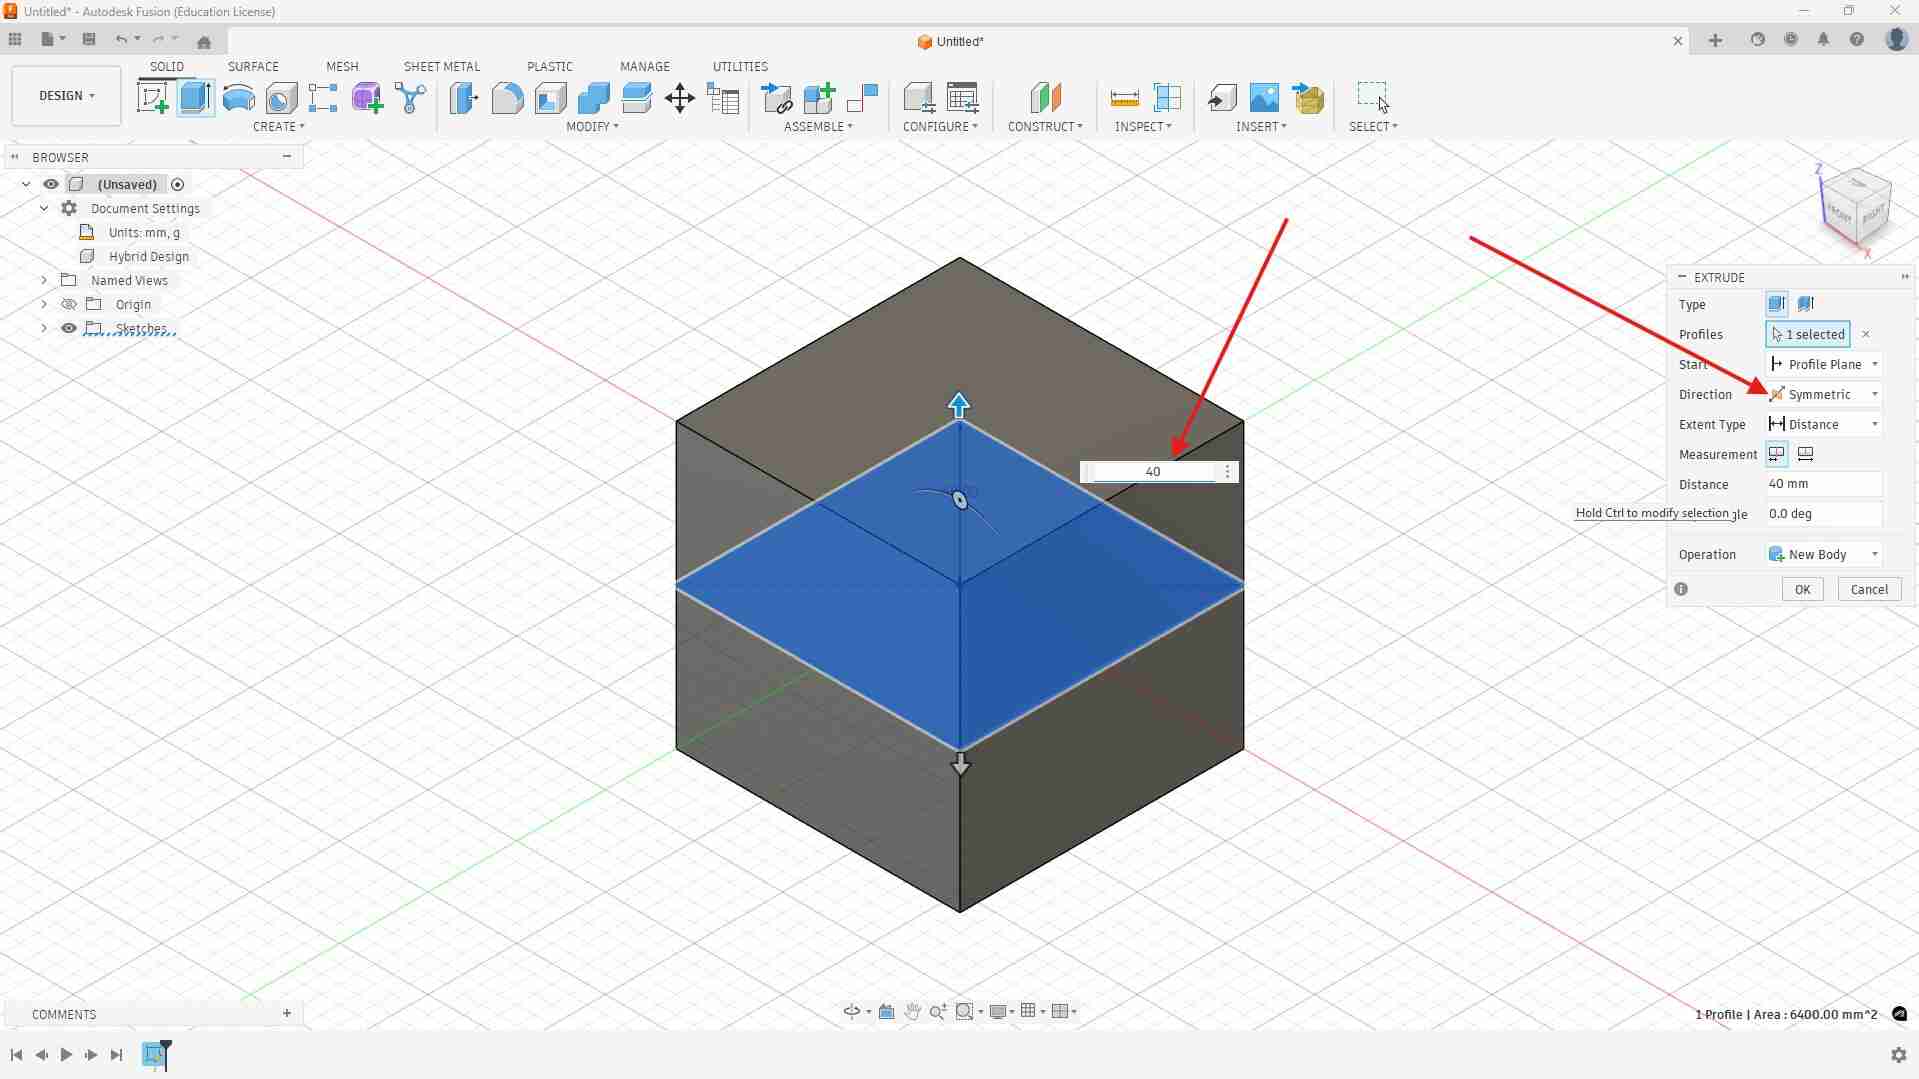Select the thin extrude Type option

[x=1806, y=304]
